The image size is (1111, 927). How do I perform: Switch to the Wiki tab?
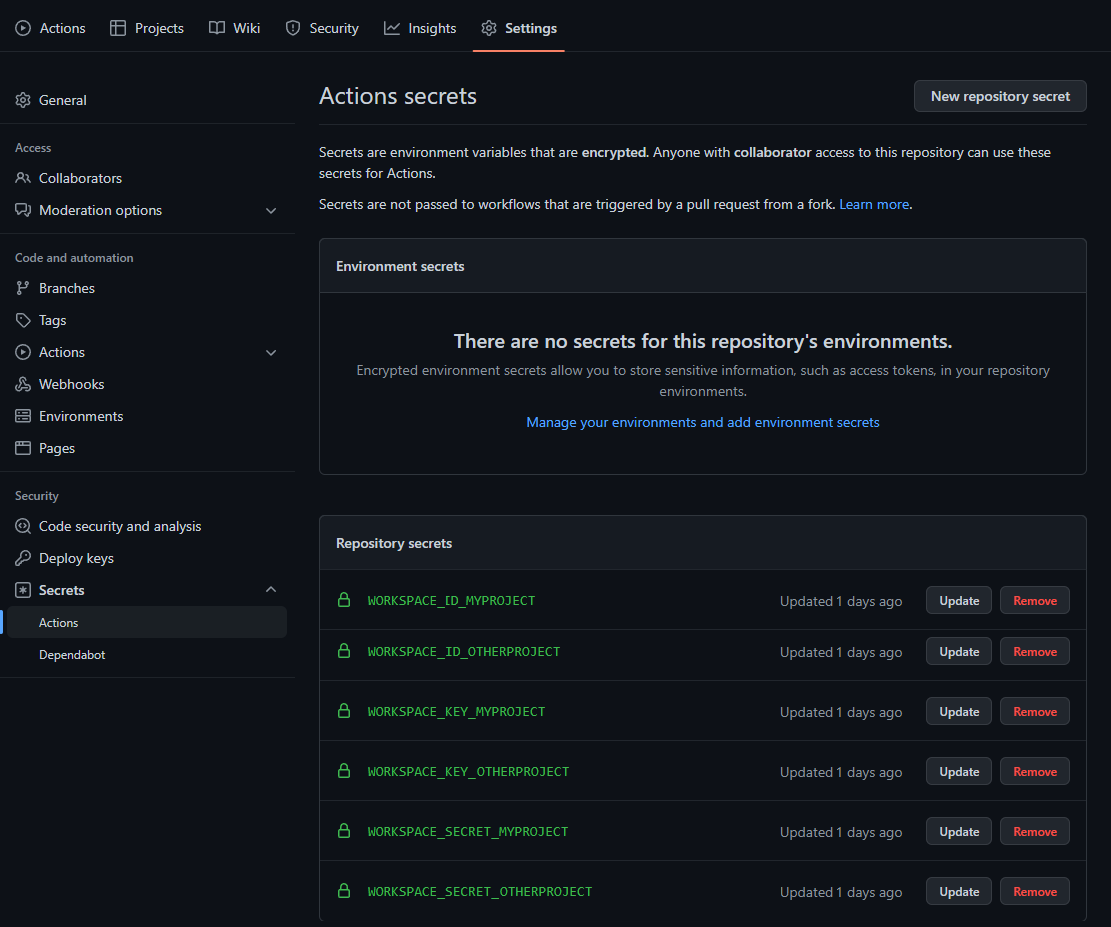coord(235,28)
